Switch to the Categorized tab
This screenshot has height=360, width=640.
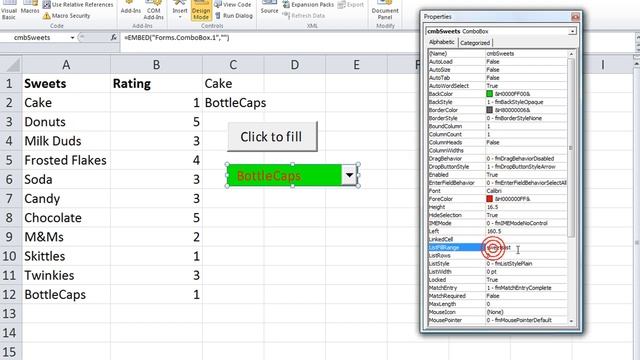(475, 42)
